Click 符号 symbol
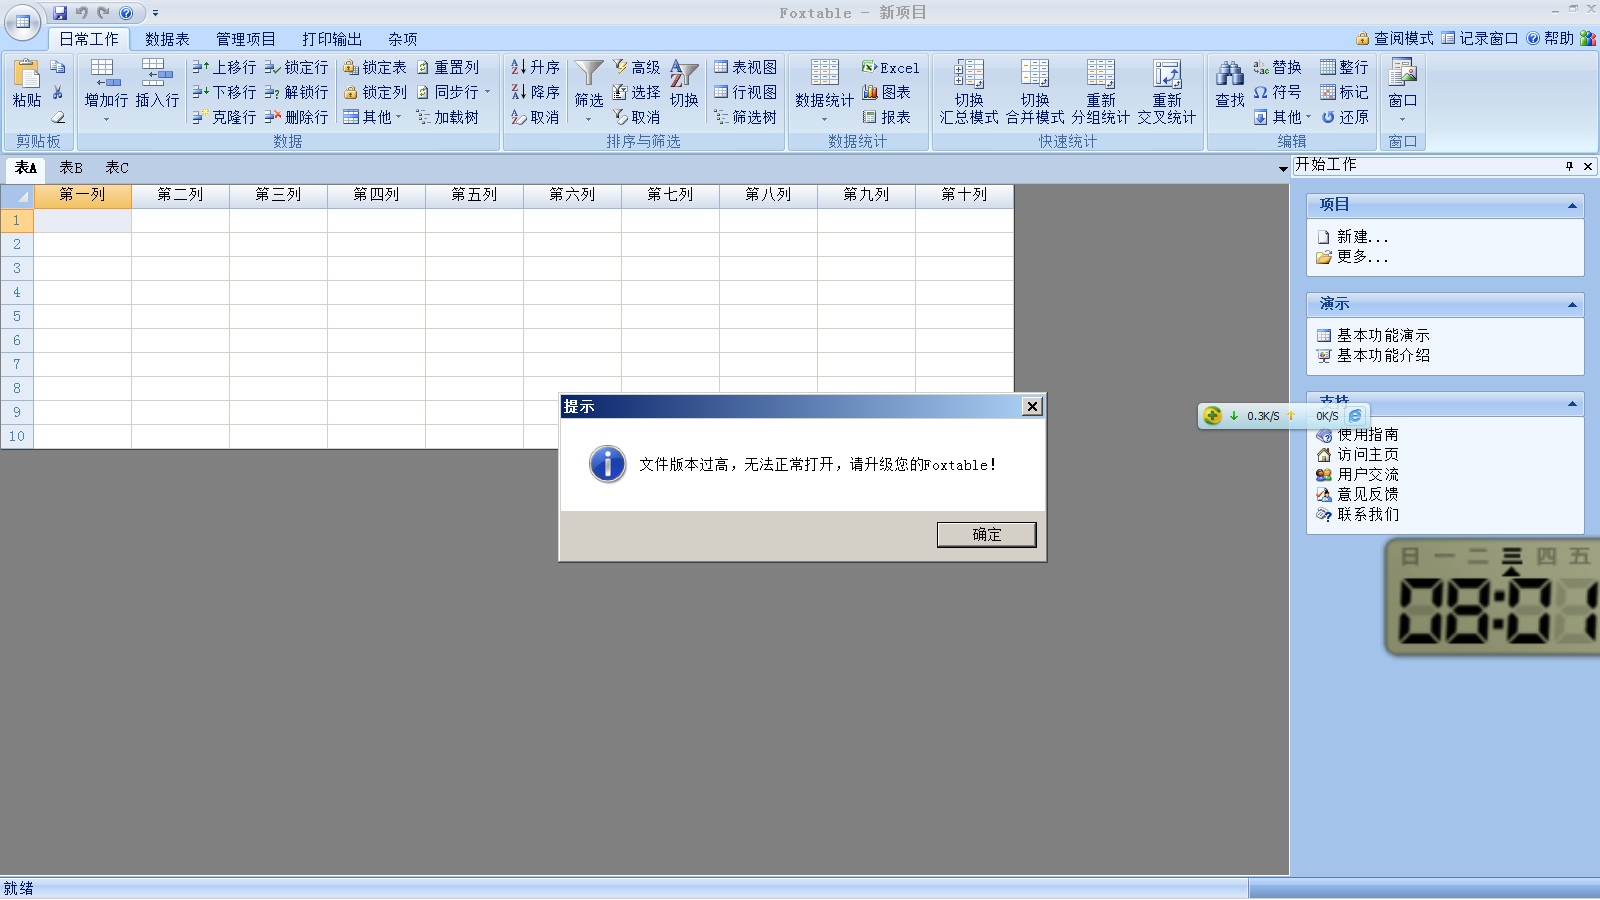 pos(1277,92)
